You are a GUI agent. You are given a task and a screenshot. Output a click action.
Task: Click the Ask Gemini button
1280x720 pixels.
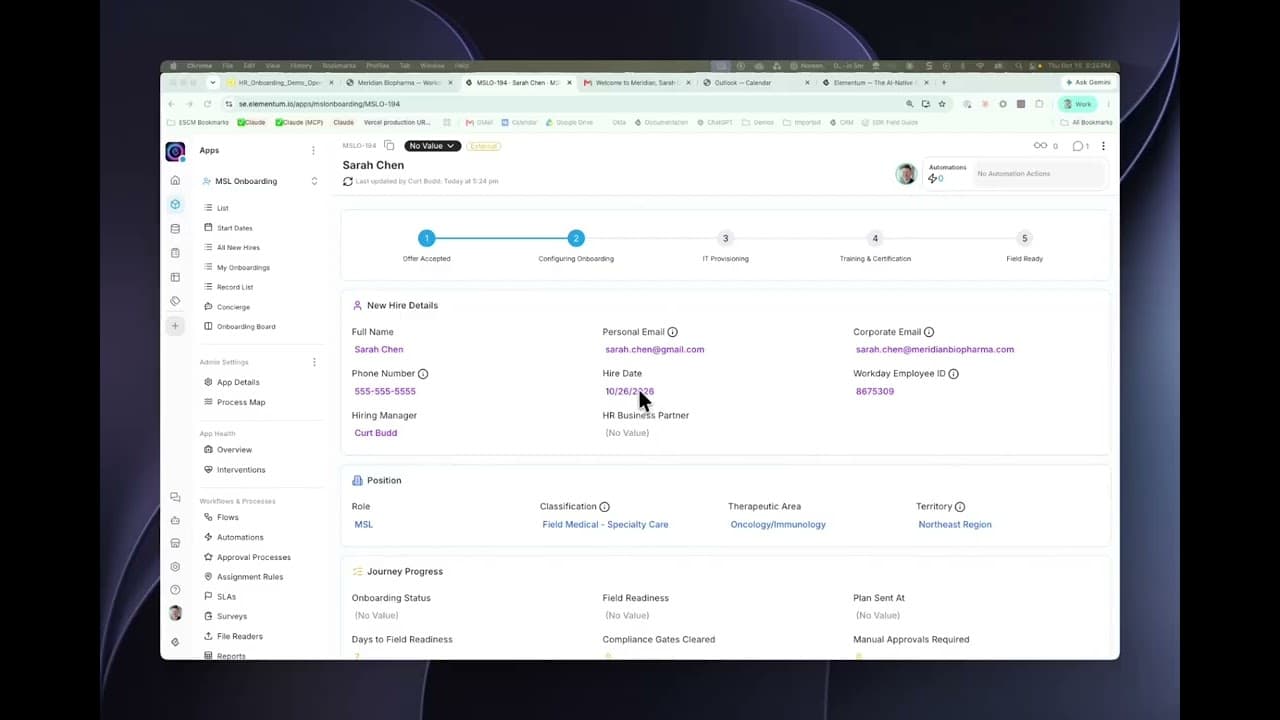pos(1088,83)
